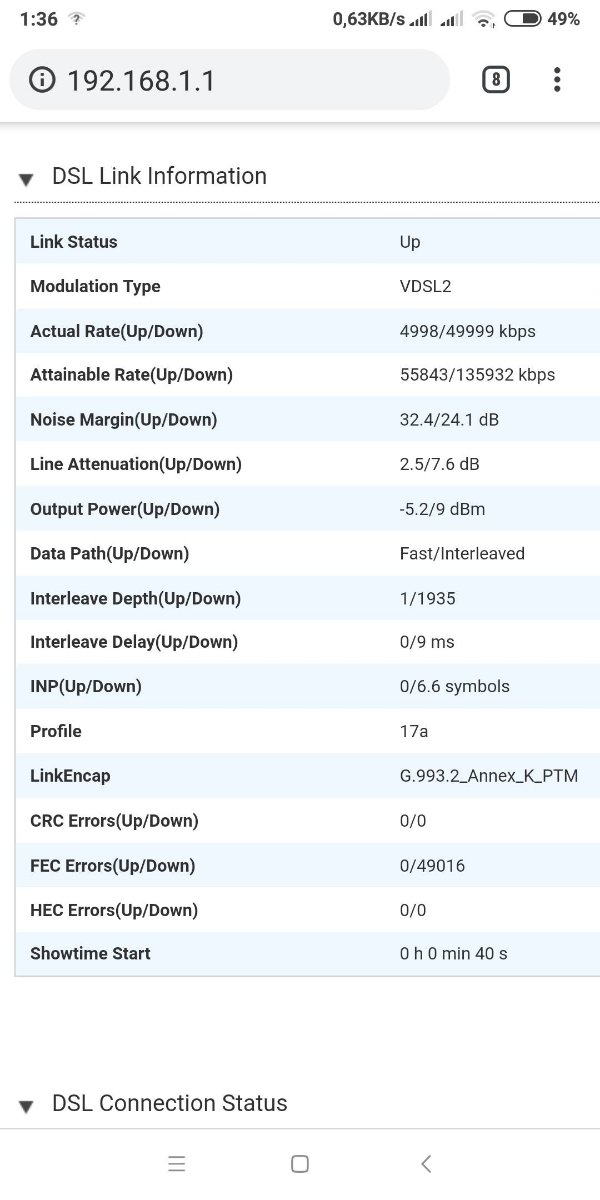Viewport: 600px width, 1200px height.
Task: Tap the Android home navigation button
Action: 299,1163
